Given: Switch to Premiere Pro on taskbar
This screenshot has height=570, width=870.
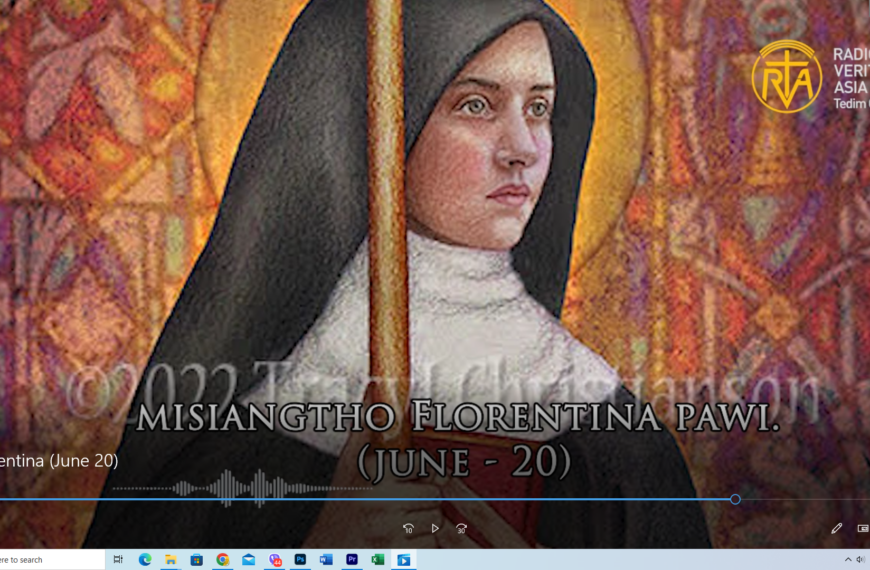Looking at the screenshot, I should tap(352, 559).
